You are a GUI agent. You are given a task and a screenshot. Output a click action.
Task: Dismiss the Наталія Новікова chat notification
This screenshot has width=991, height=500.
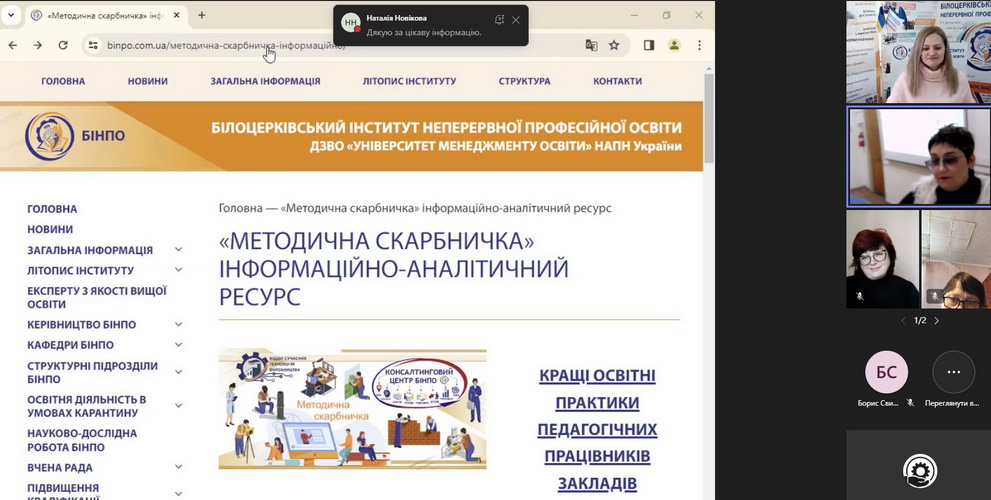(516, 19)
